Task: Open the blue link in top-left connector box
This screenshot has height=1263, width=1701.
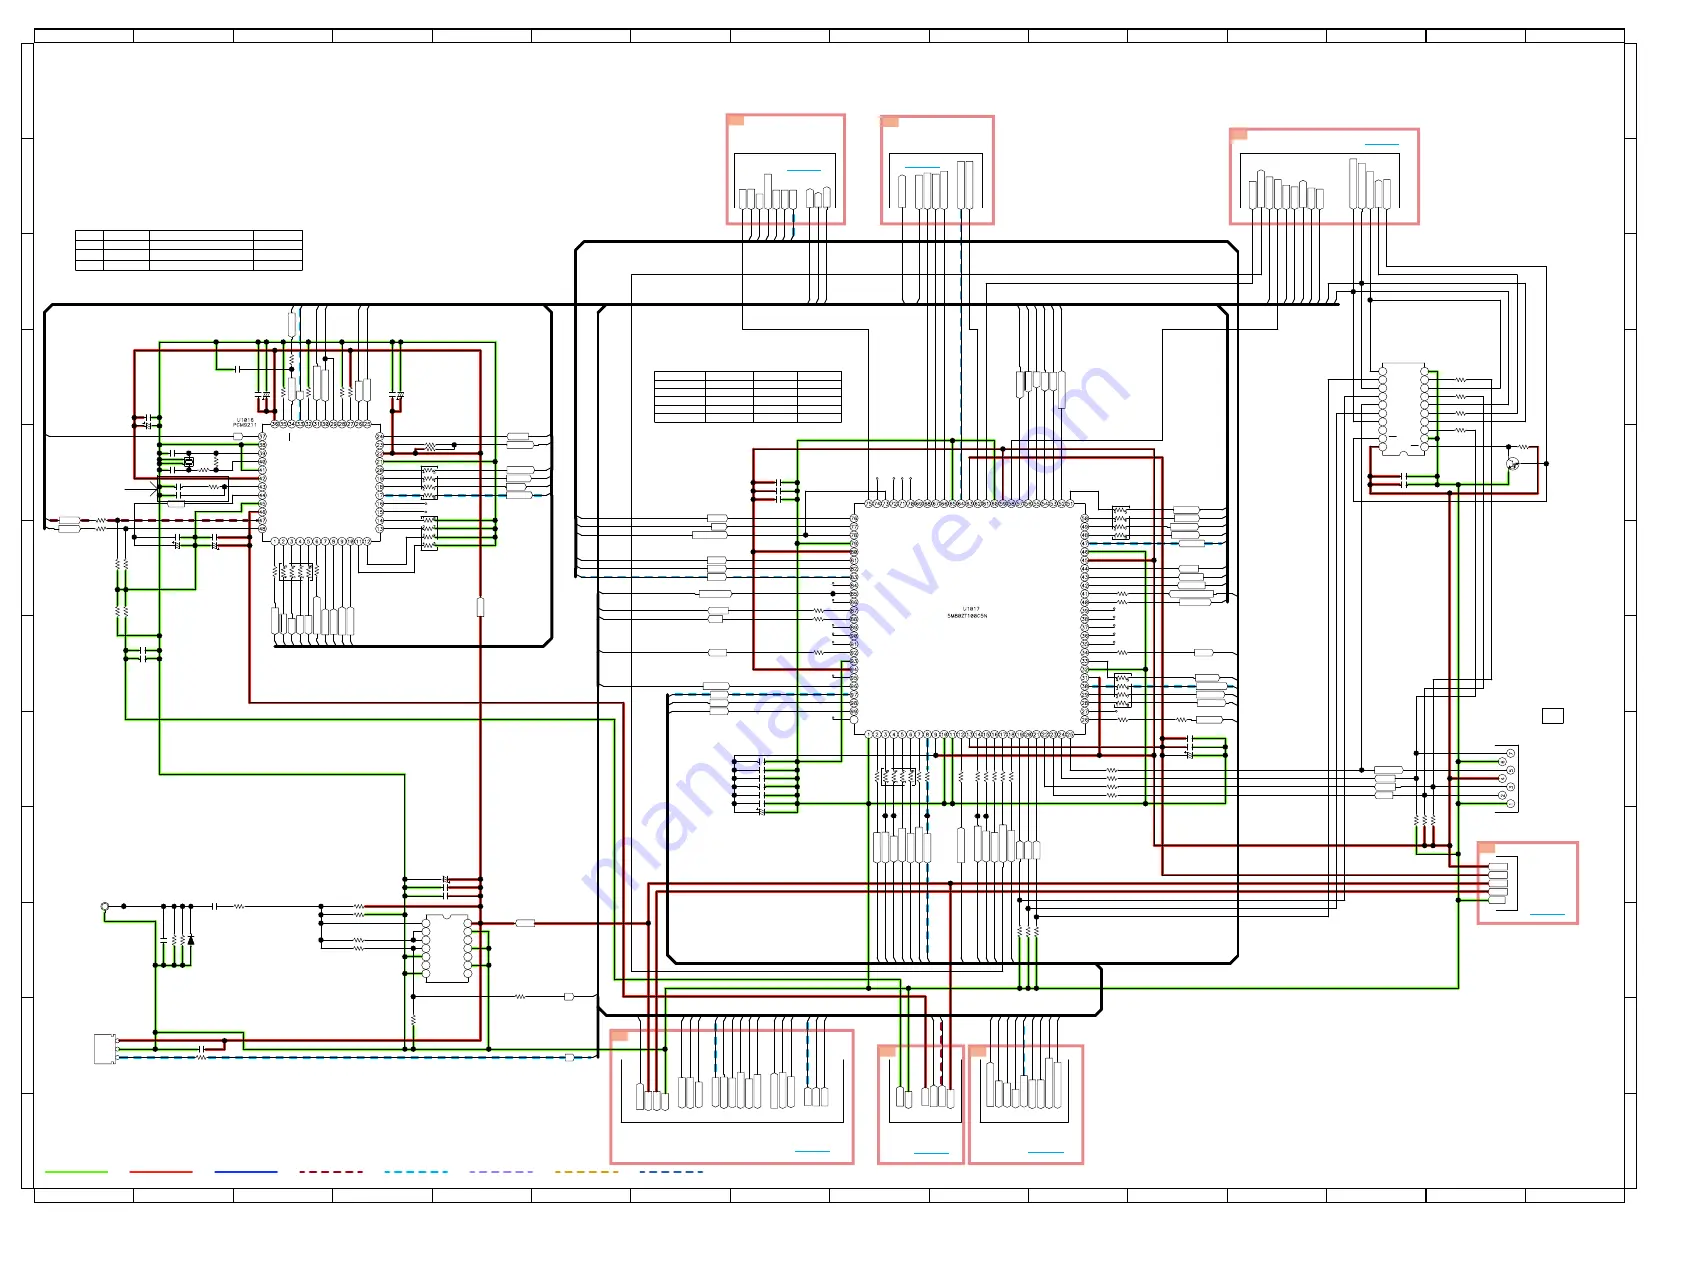Action: [804, 170]
